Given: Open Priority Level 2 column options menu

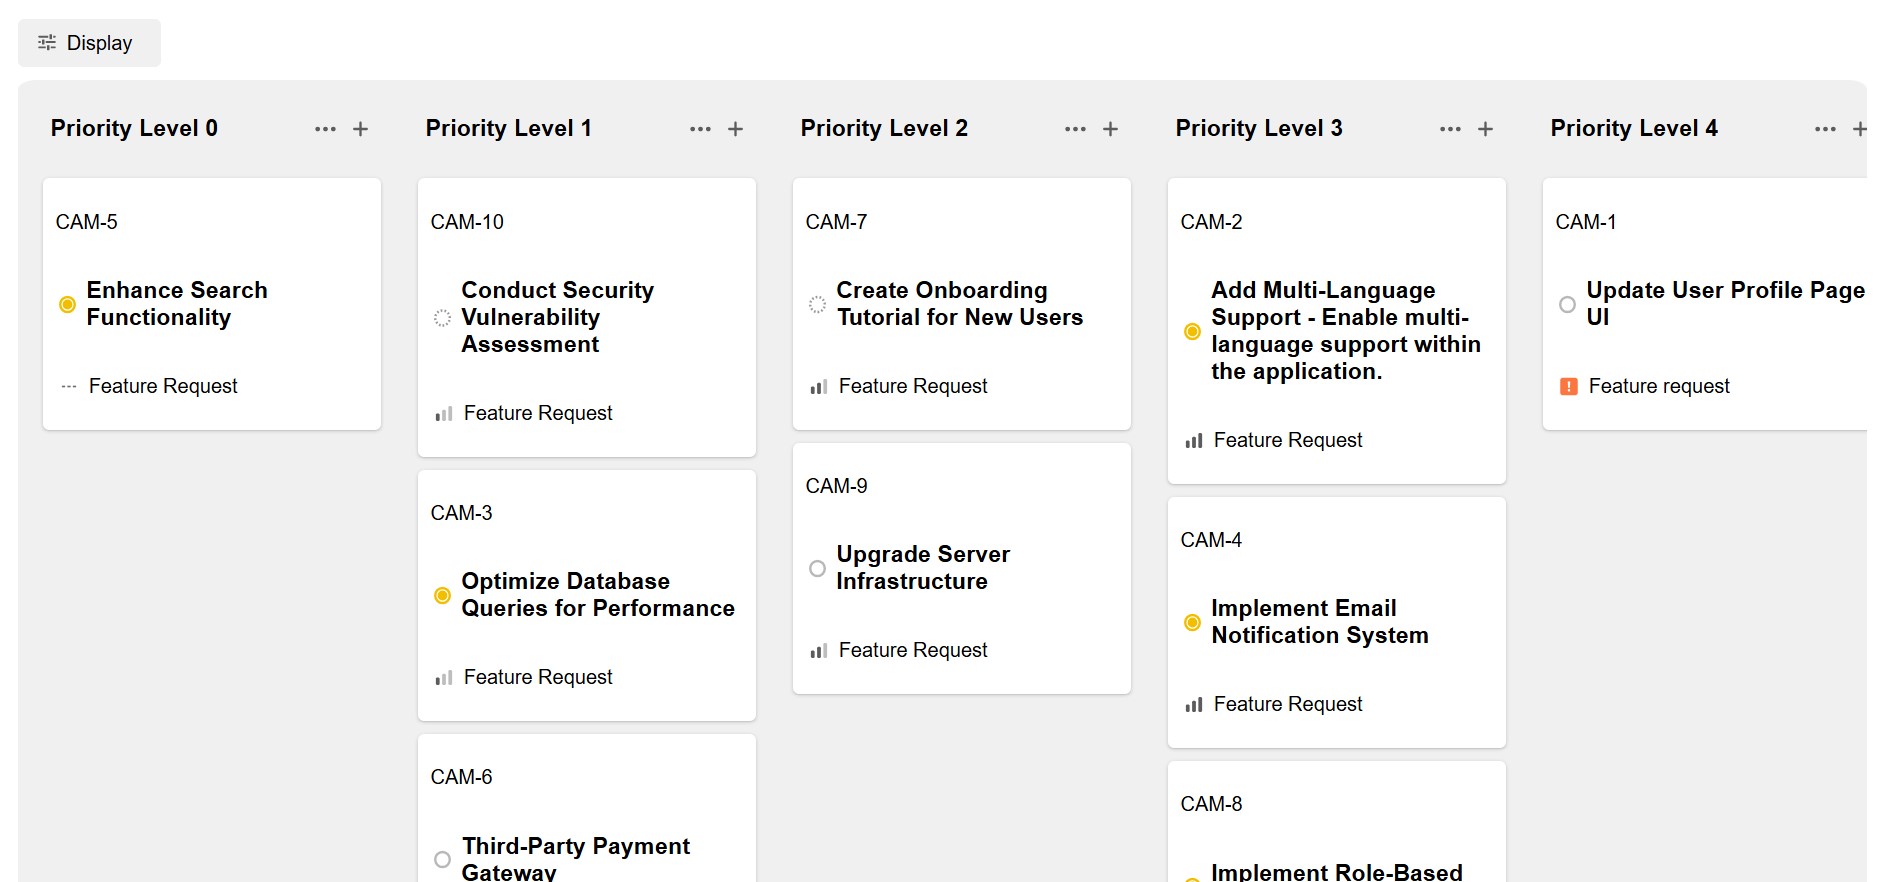Looking at the screenshot, I should point(1076,129).
